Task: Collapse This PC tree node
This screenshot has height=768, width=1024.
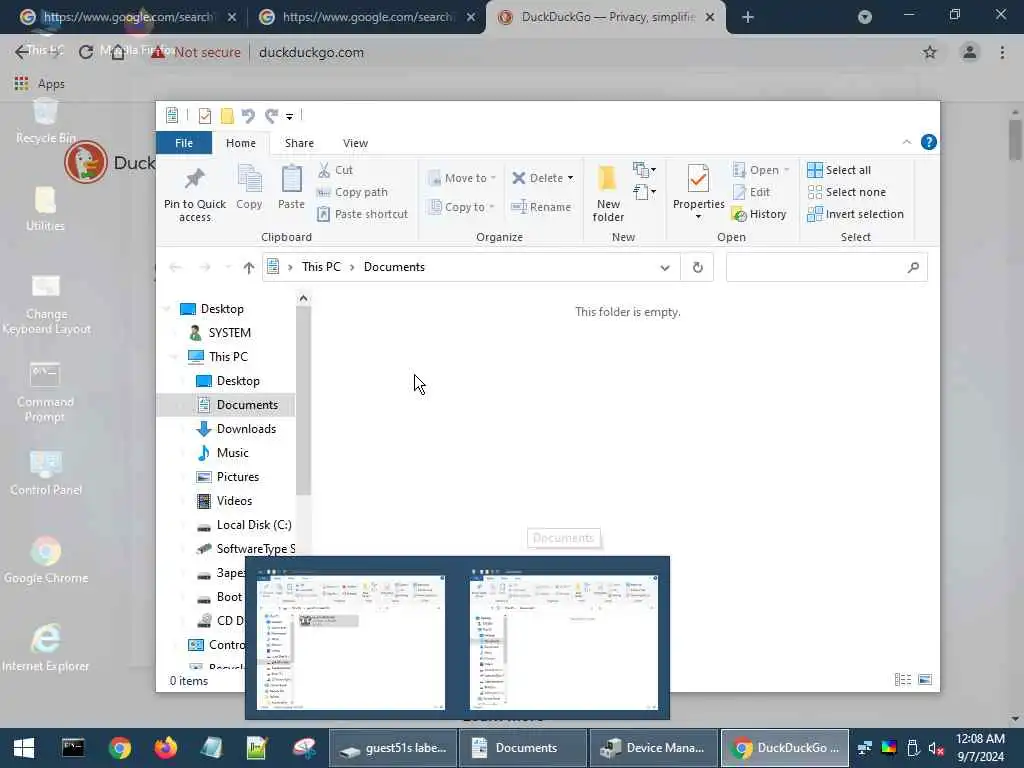Action: coord(174,357)
